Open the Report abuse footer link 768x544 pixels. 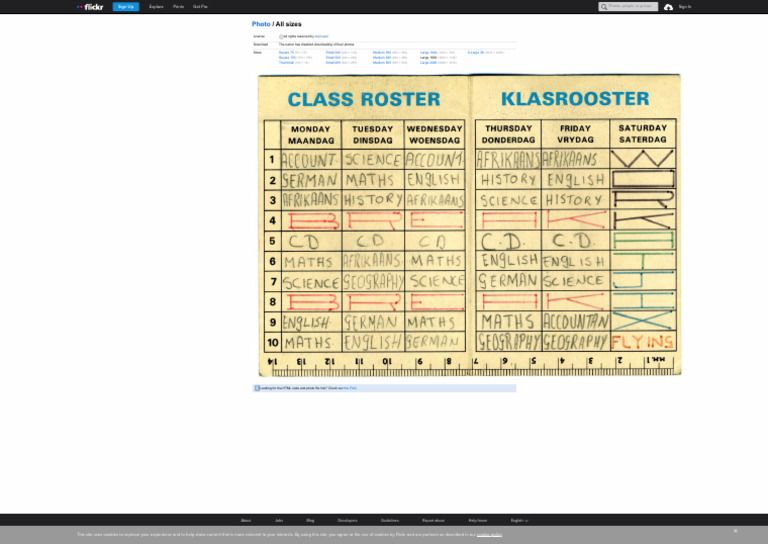[x=433, y=520]
